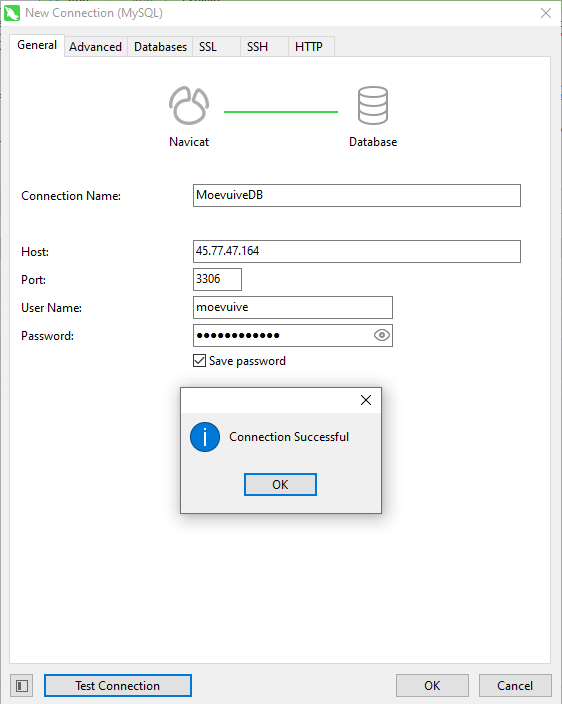Click the Navicat logo icon
562x704 pixels.
pyautogui.click(x=189, y=106)
